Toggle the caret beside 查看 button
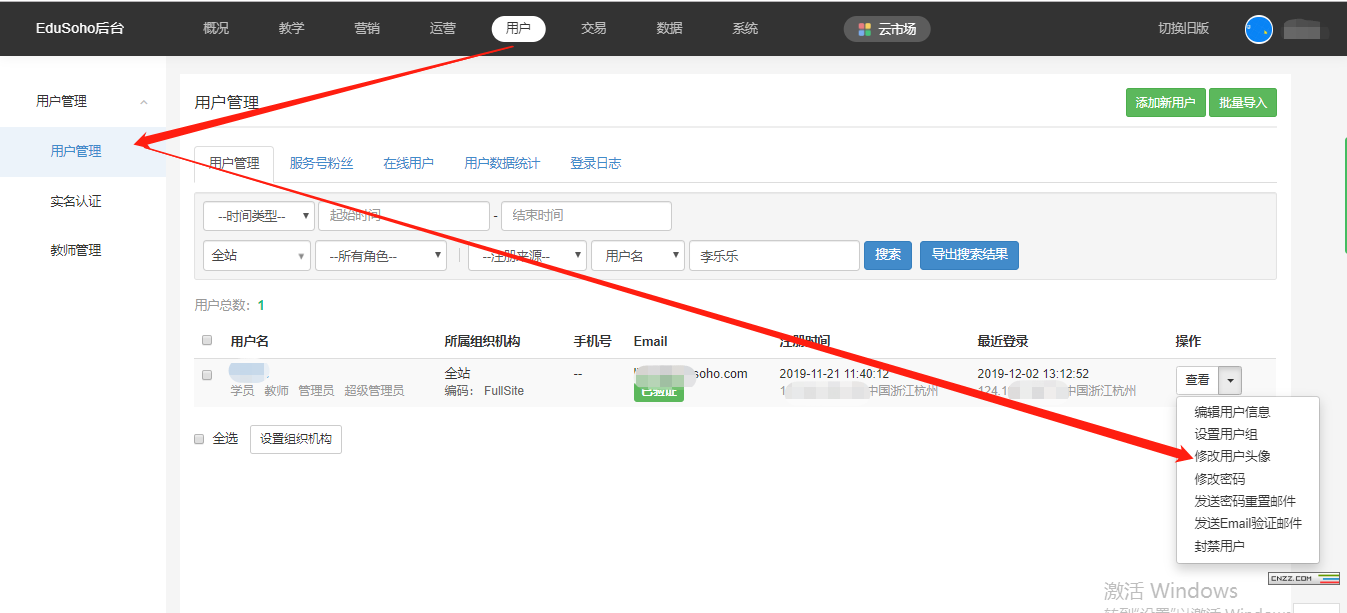1347x613 pixels. coord(1231,380)
